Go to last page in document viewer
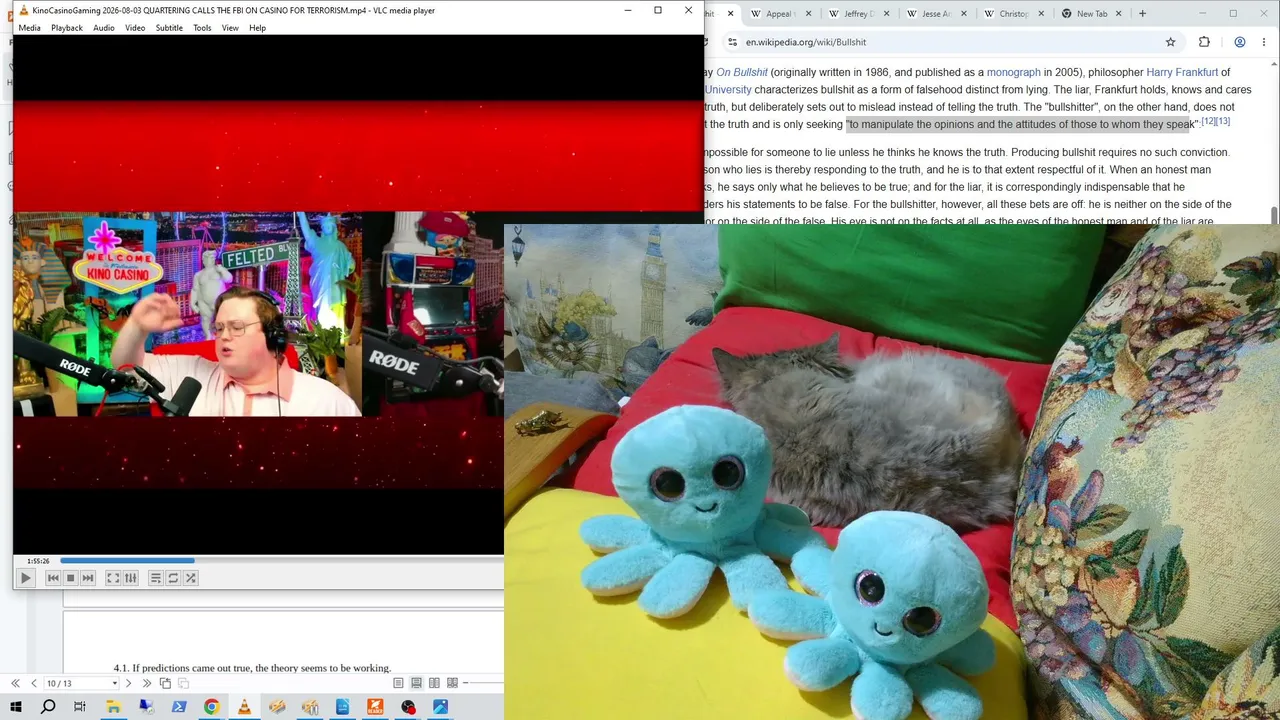Image resolution: width=1280 pixels, height=720 pixels. (x=146, y=683)
